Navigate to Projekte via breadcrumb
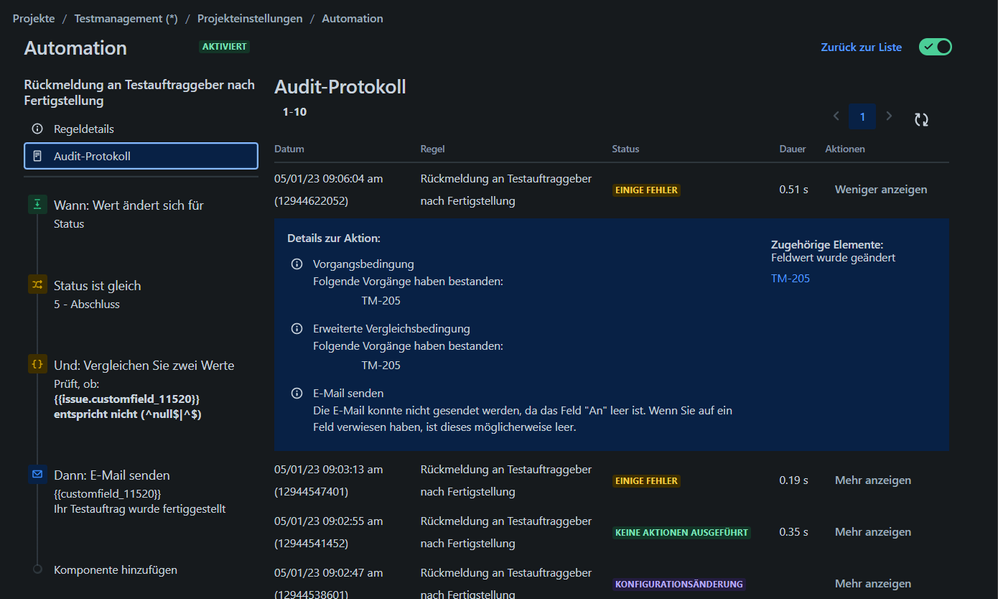Image resolution: width=998 pixels, height=599 pixels. tap(33, 17)
